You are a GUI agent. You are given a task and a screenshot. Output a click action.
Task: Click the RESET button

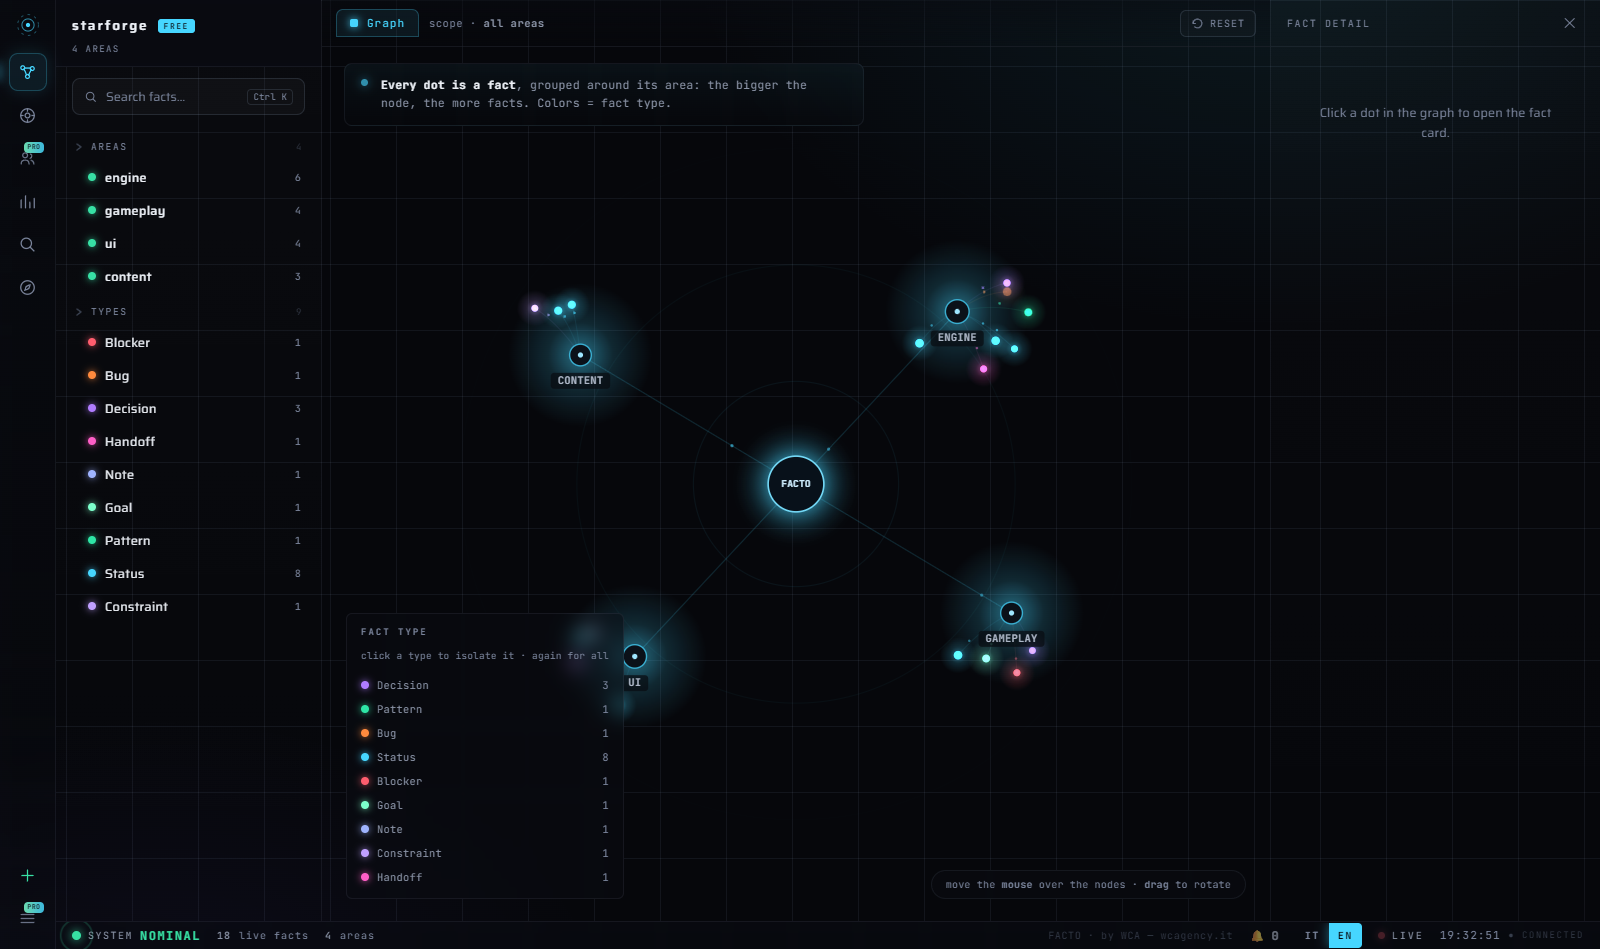coord(1218,23)
